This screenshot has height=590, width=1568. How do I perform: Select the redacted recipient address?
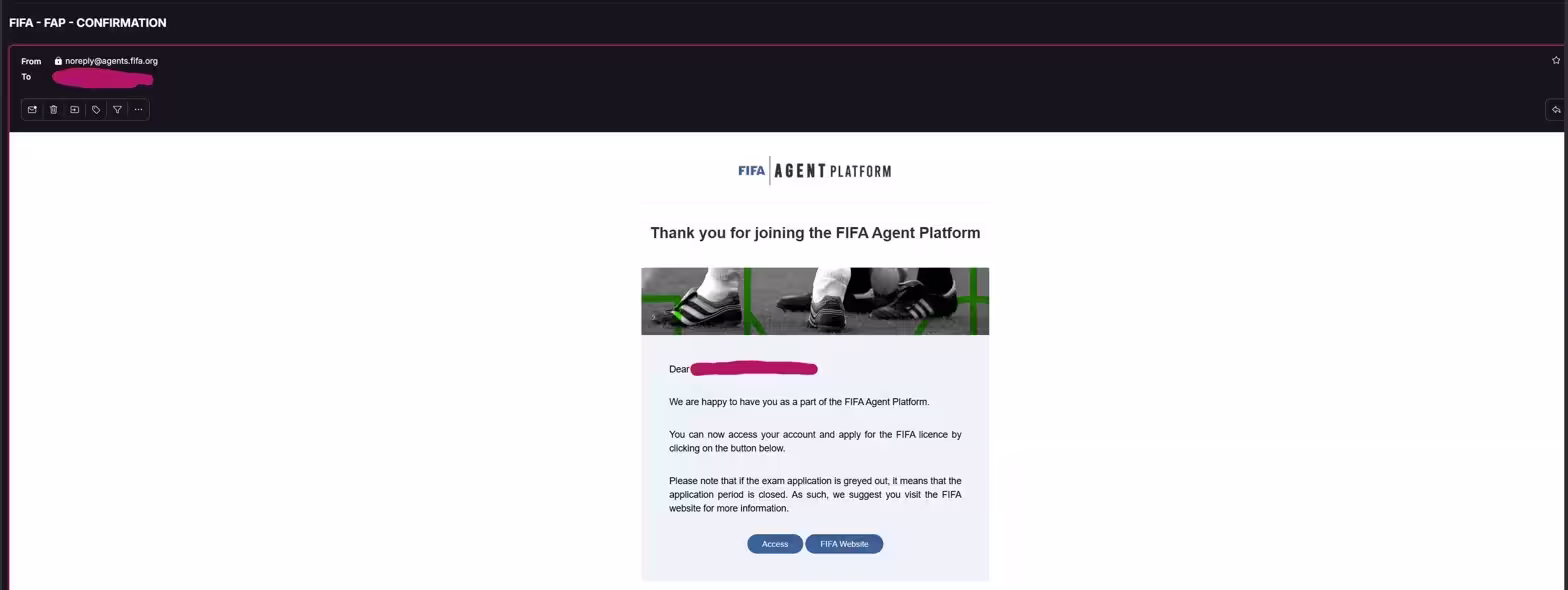coord(102,77)
